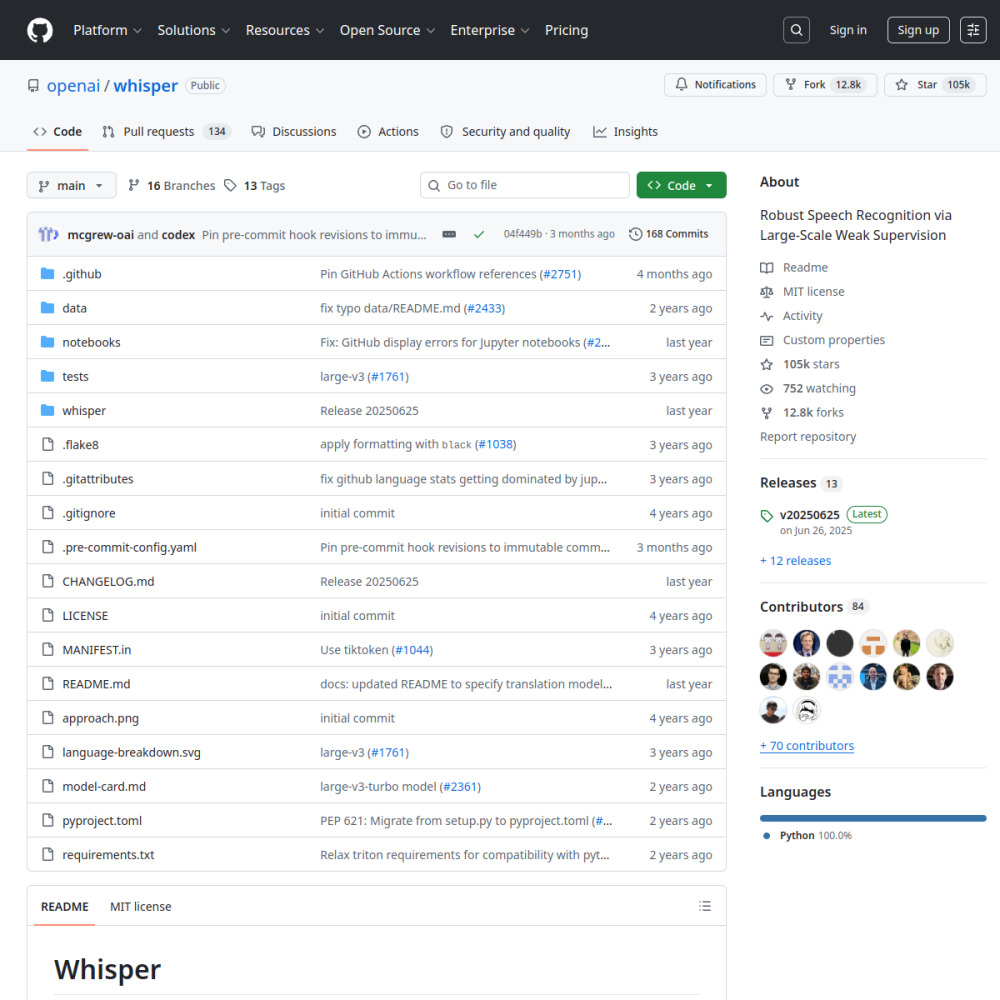The height and width of the screenshot is (1000, 1000).
Task: Click the branch icon beside 16 Branches
Action: (133, 185)
